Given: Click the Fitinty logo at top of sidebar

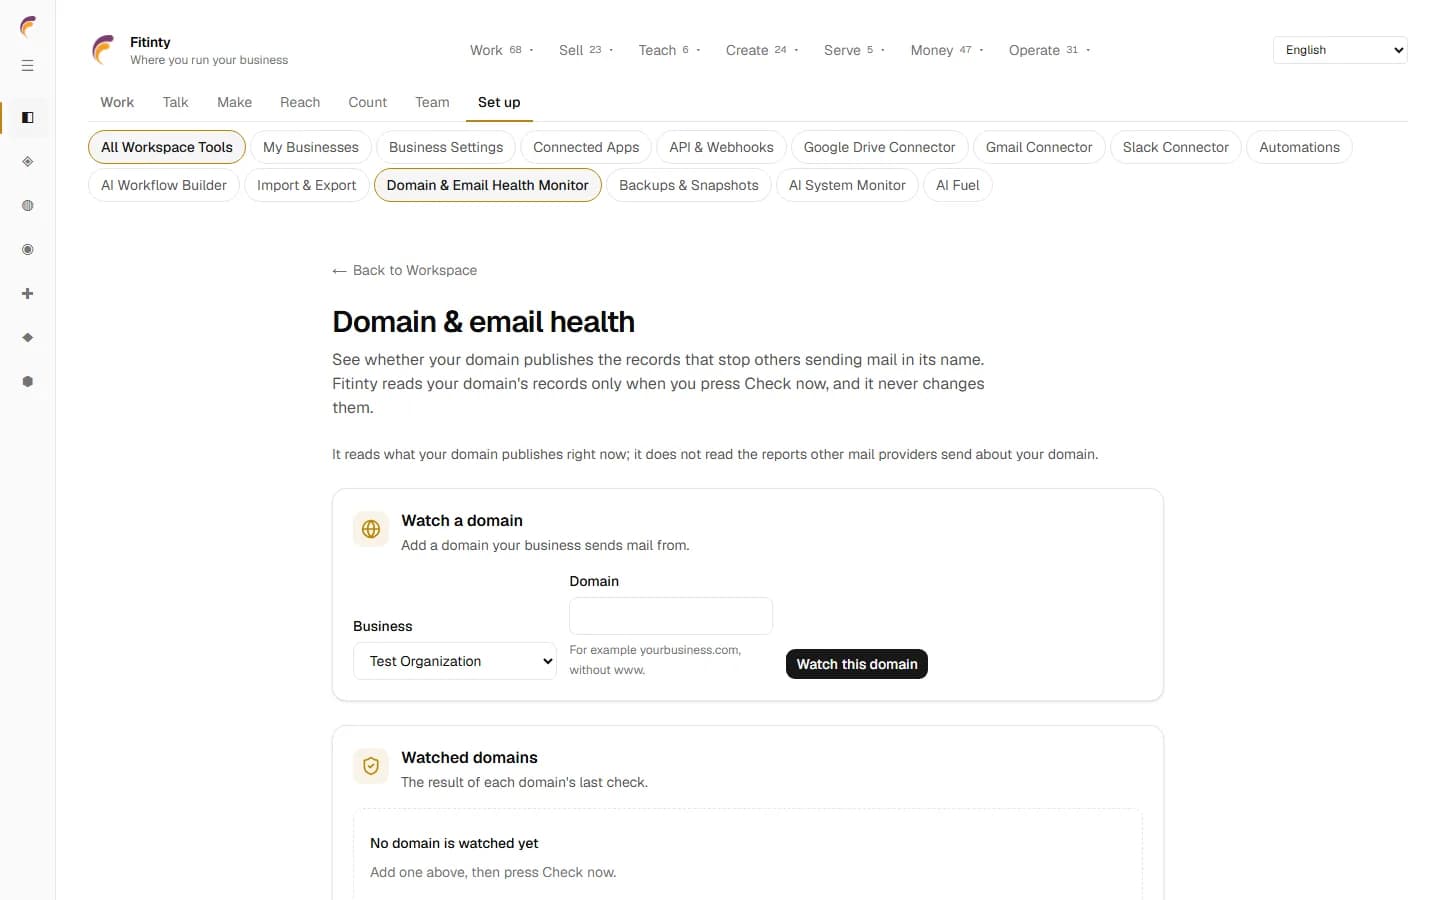Looking at the screenshot, I should pyautogui.click(x=28, y=26).
